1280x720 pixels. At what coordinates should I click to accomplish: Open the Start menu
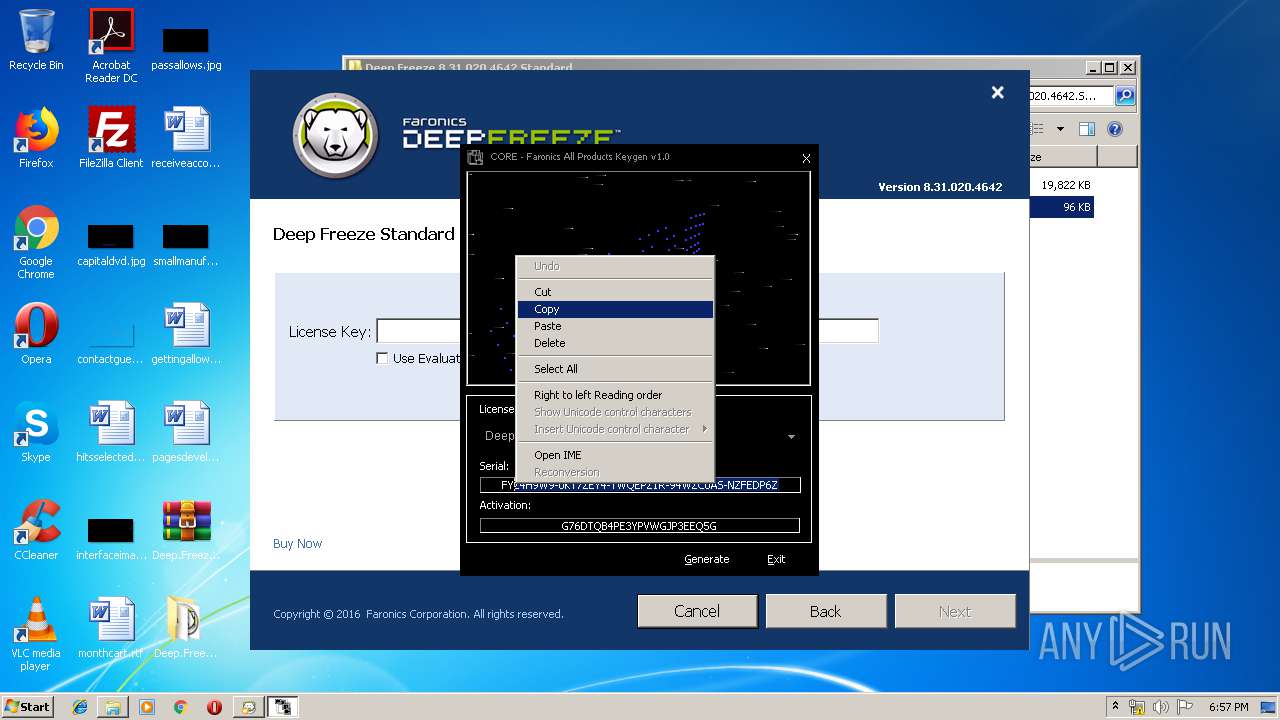tap(27, 707)
